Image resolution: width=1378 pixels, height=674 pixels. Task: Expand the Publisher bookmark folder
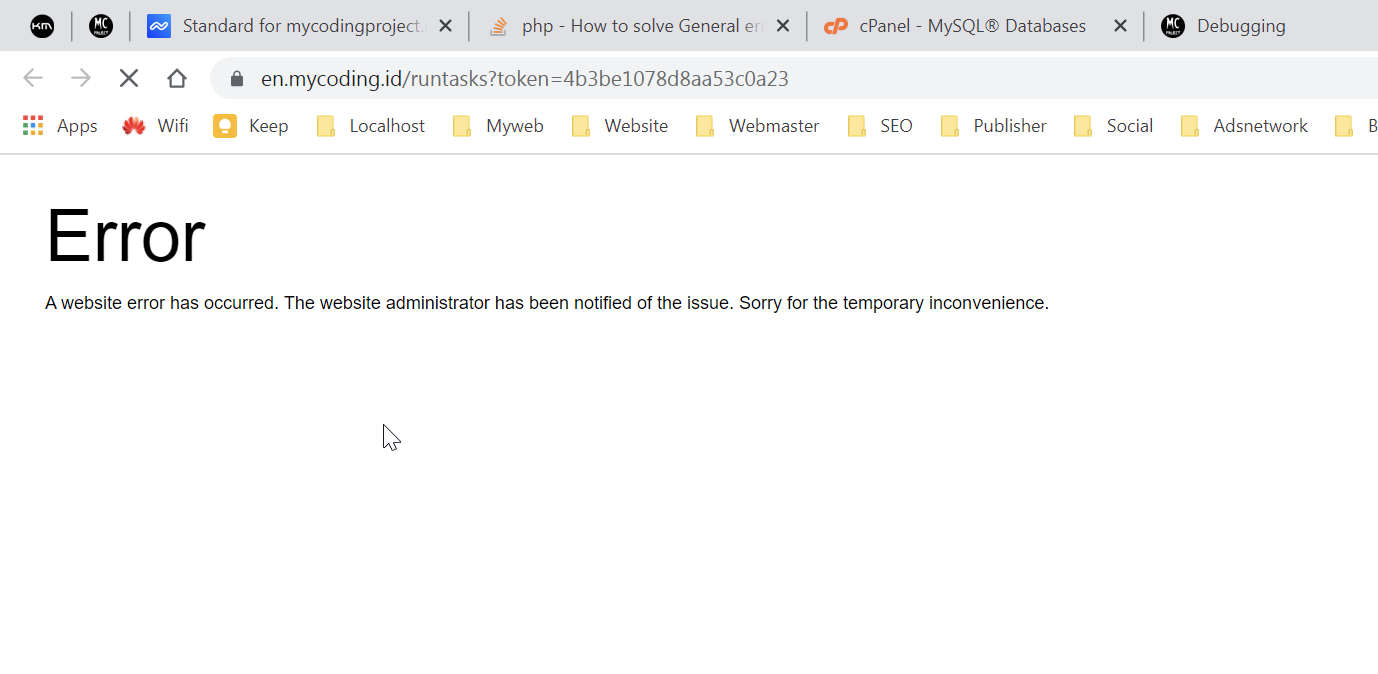click(994, 126)
